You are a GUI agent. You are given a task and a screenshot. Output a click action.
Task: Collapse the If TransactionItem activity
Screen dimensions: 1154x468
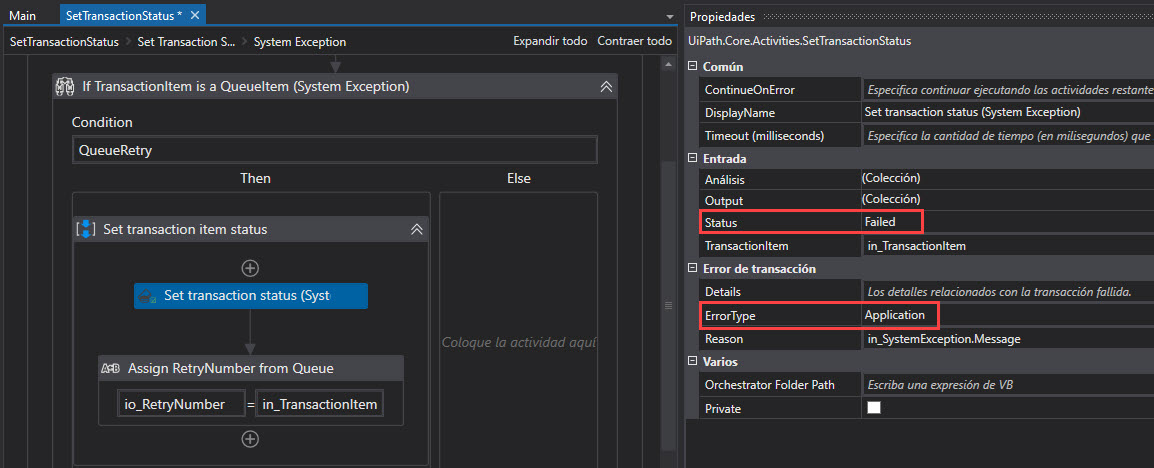606,87
